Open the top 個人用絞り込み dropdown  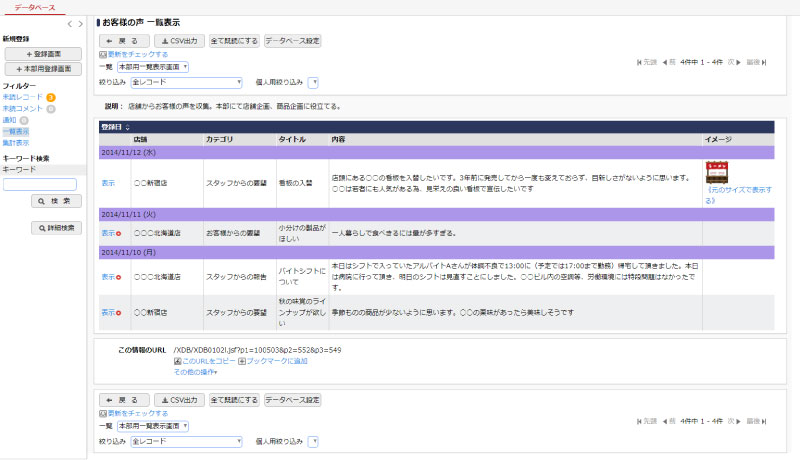[x=313, y=83]
